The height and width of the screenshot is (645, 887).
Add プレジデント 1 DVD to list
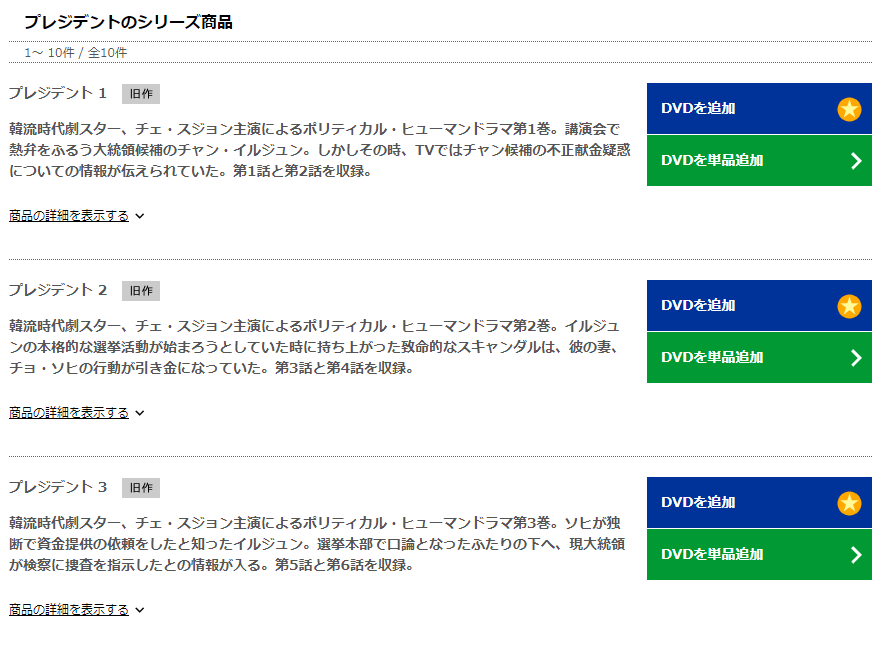[x=759, y=109]
